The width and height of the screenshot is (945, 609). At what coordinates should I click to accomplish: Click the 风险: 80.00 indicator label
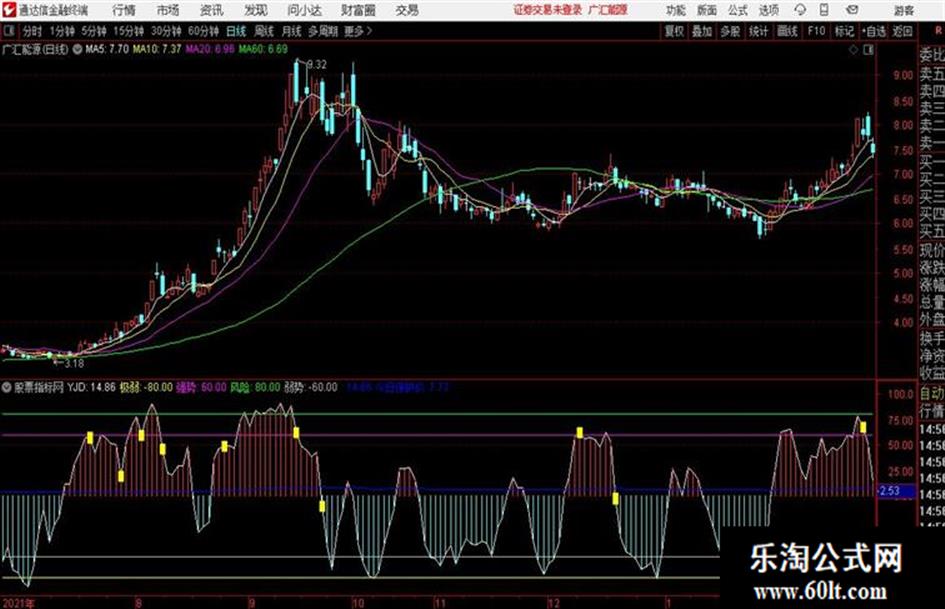click(x=256, y=387)
